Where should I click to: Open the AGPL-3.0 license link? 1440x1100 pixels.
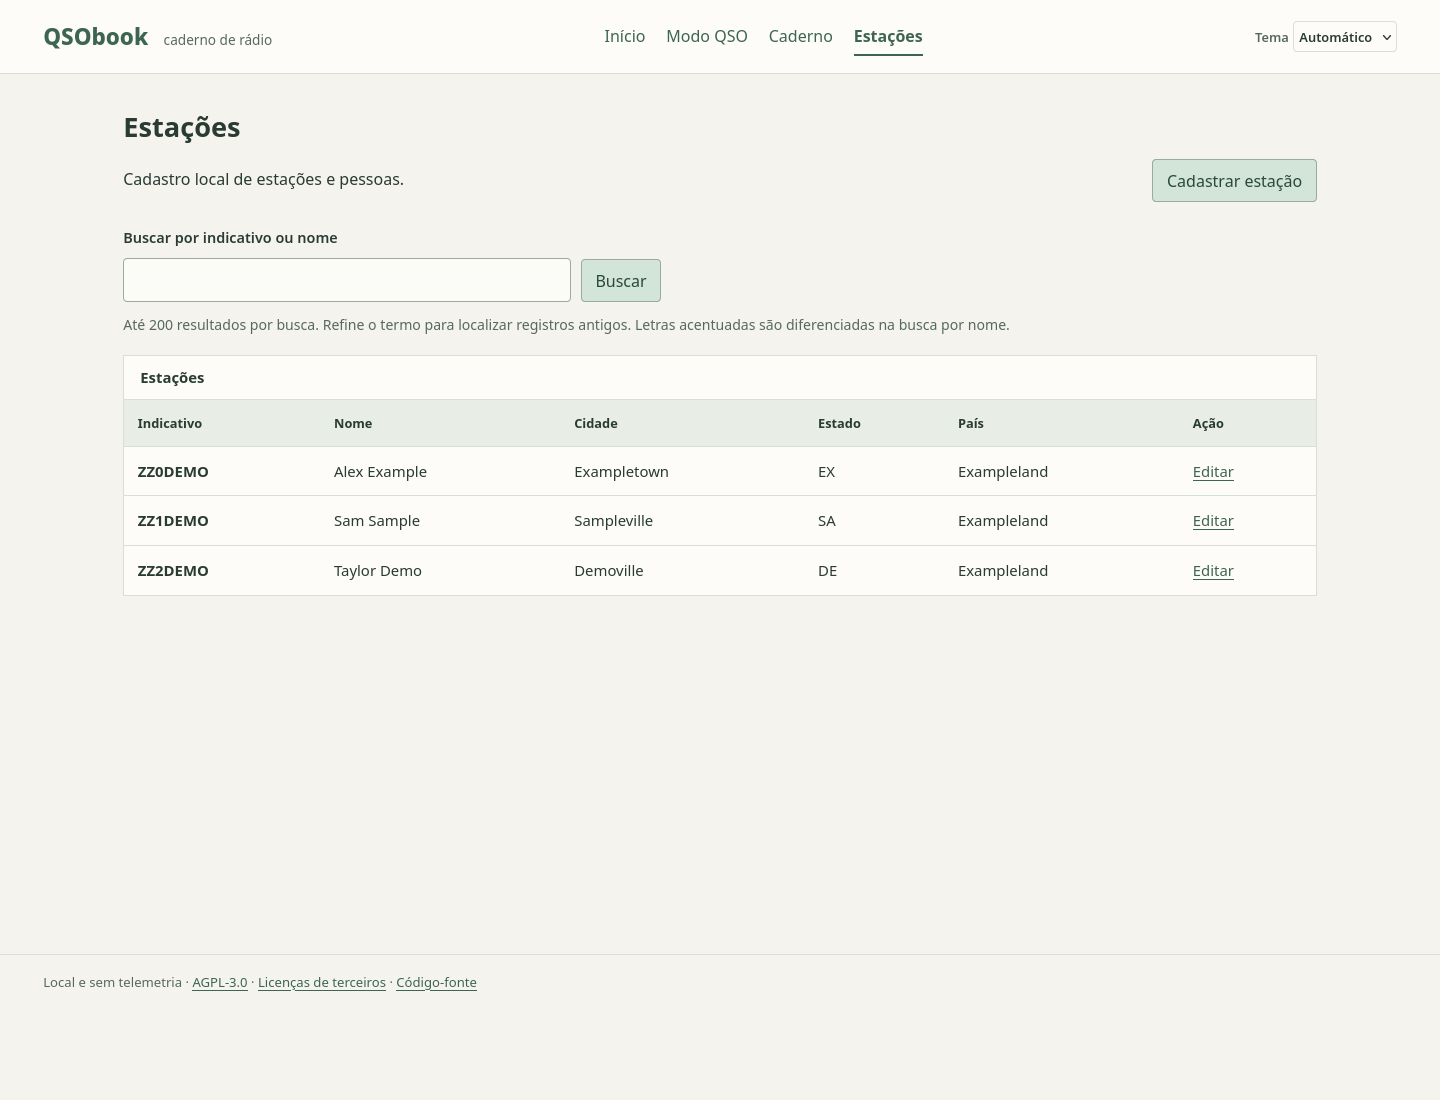(220, 982)
